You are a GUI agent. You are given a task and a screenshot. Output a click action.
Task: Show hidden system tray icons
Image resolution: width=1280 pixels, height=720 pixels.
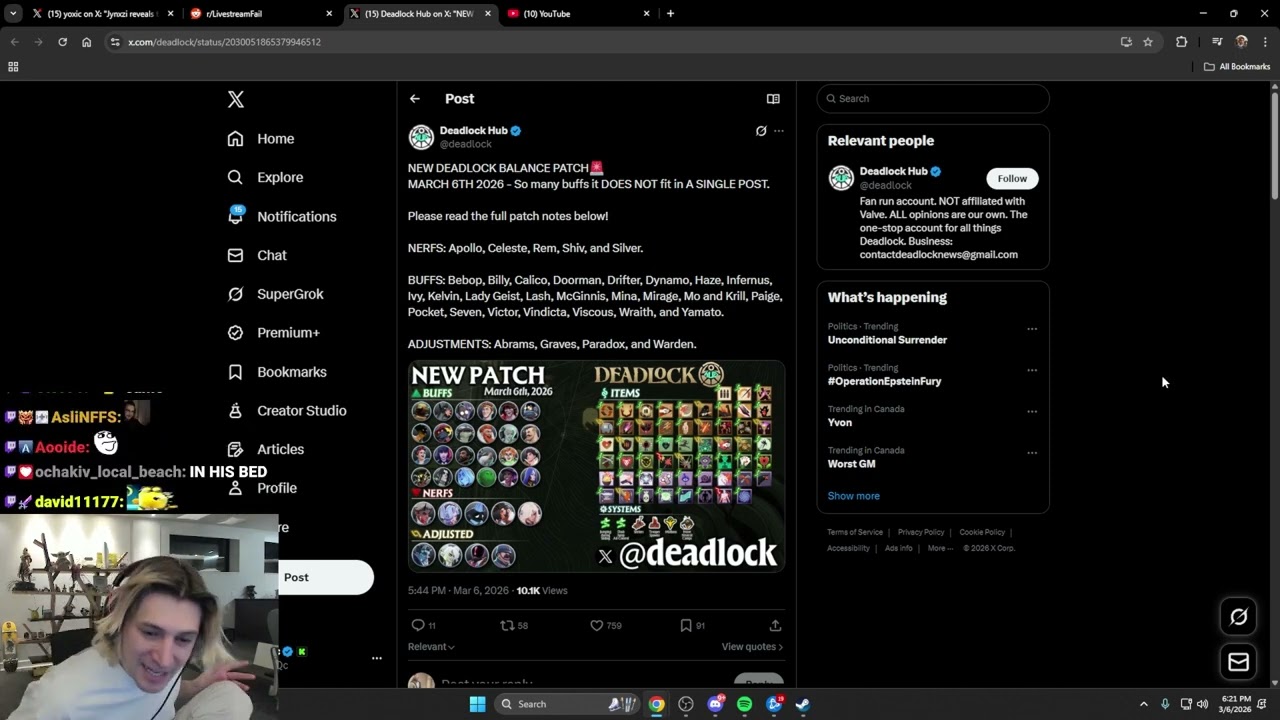(1144, 704)
